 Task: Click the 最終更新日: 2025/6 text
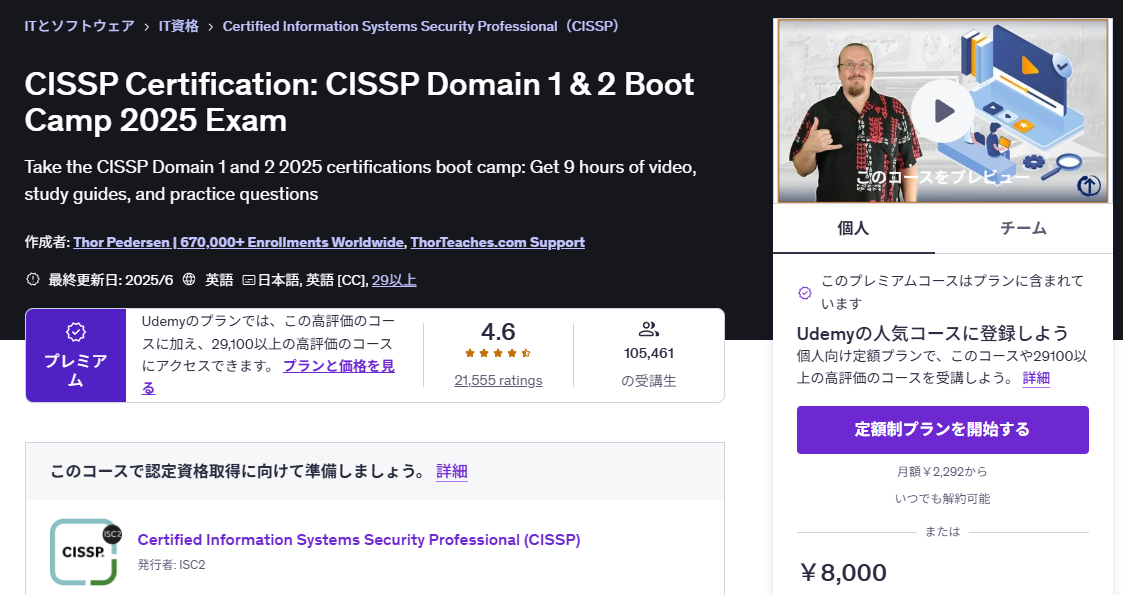[x=111, y=280]
